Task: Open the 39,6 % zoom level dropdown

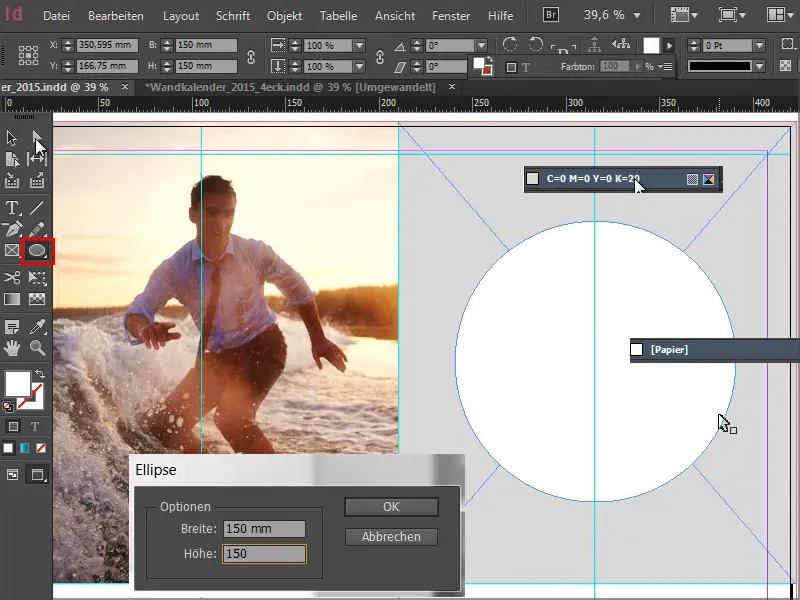Action: point(637,16)
